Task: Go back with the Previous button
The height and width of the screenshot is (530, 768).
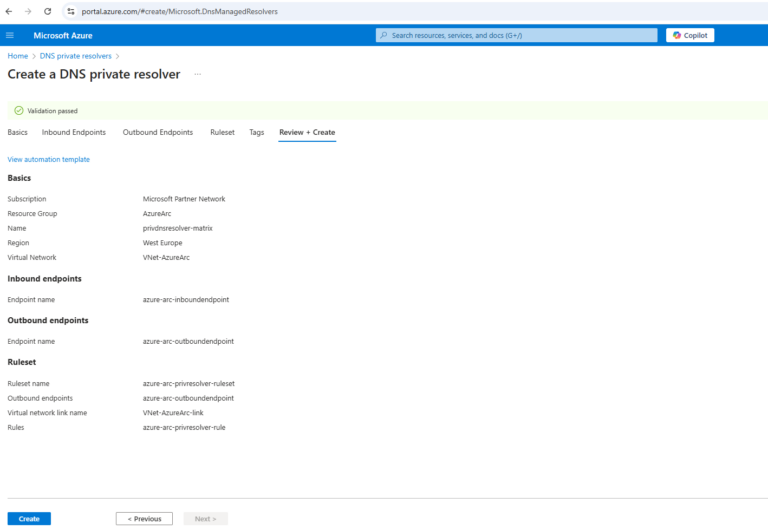Action: coord(144,519)
